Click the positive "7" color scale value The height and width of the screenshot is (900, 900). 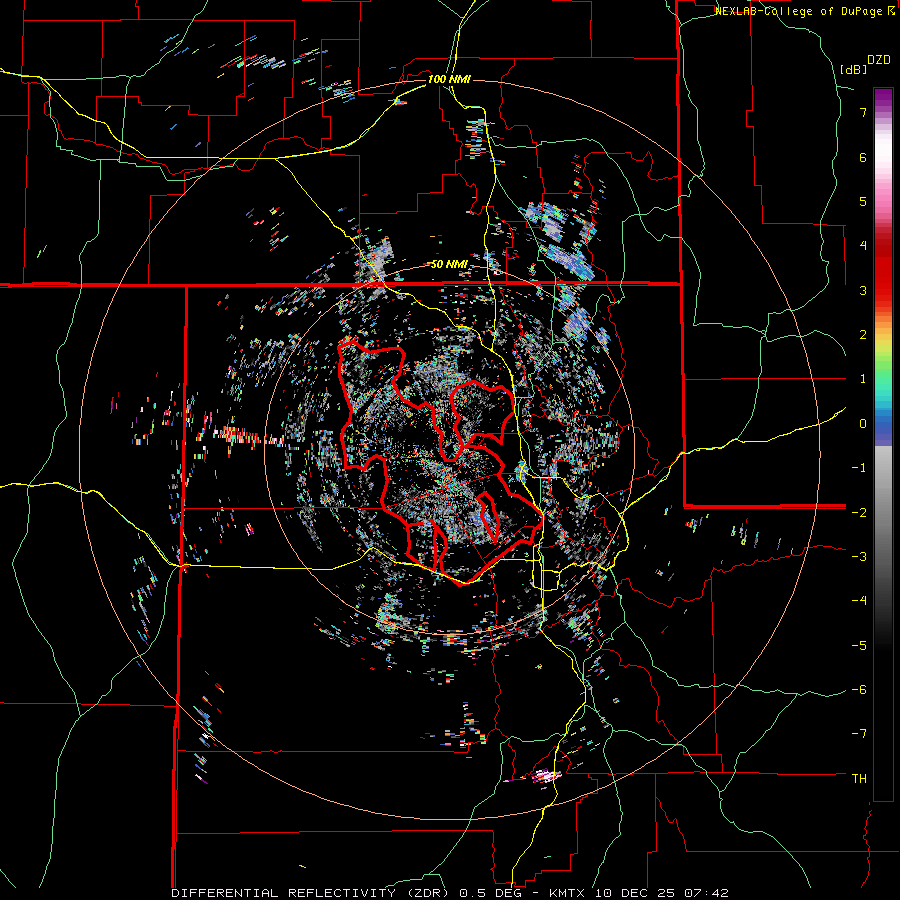click(863, 112)
